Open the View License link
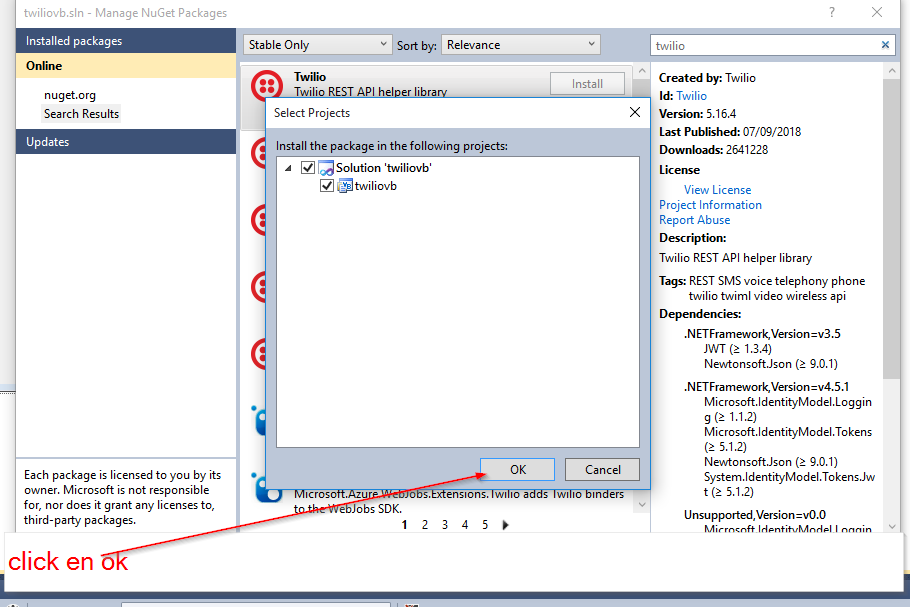Viewport: 910px width, 607px height. (717, 190)
